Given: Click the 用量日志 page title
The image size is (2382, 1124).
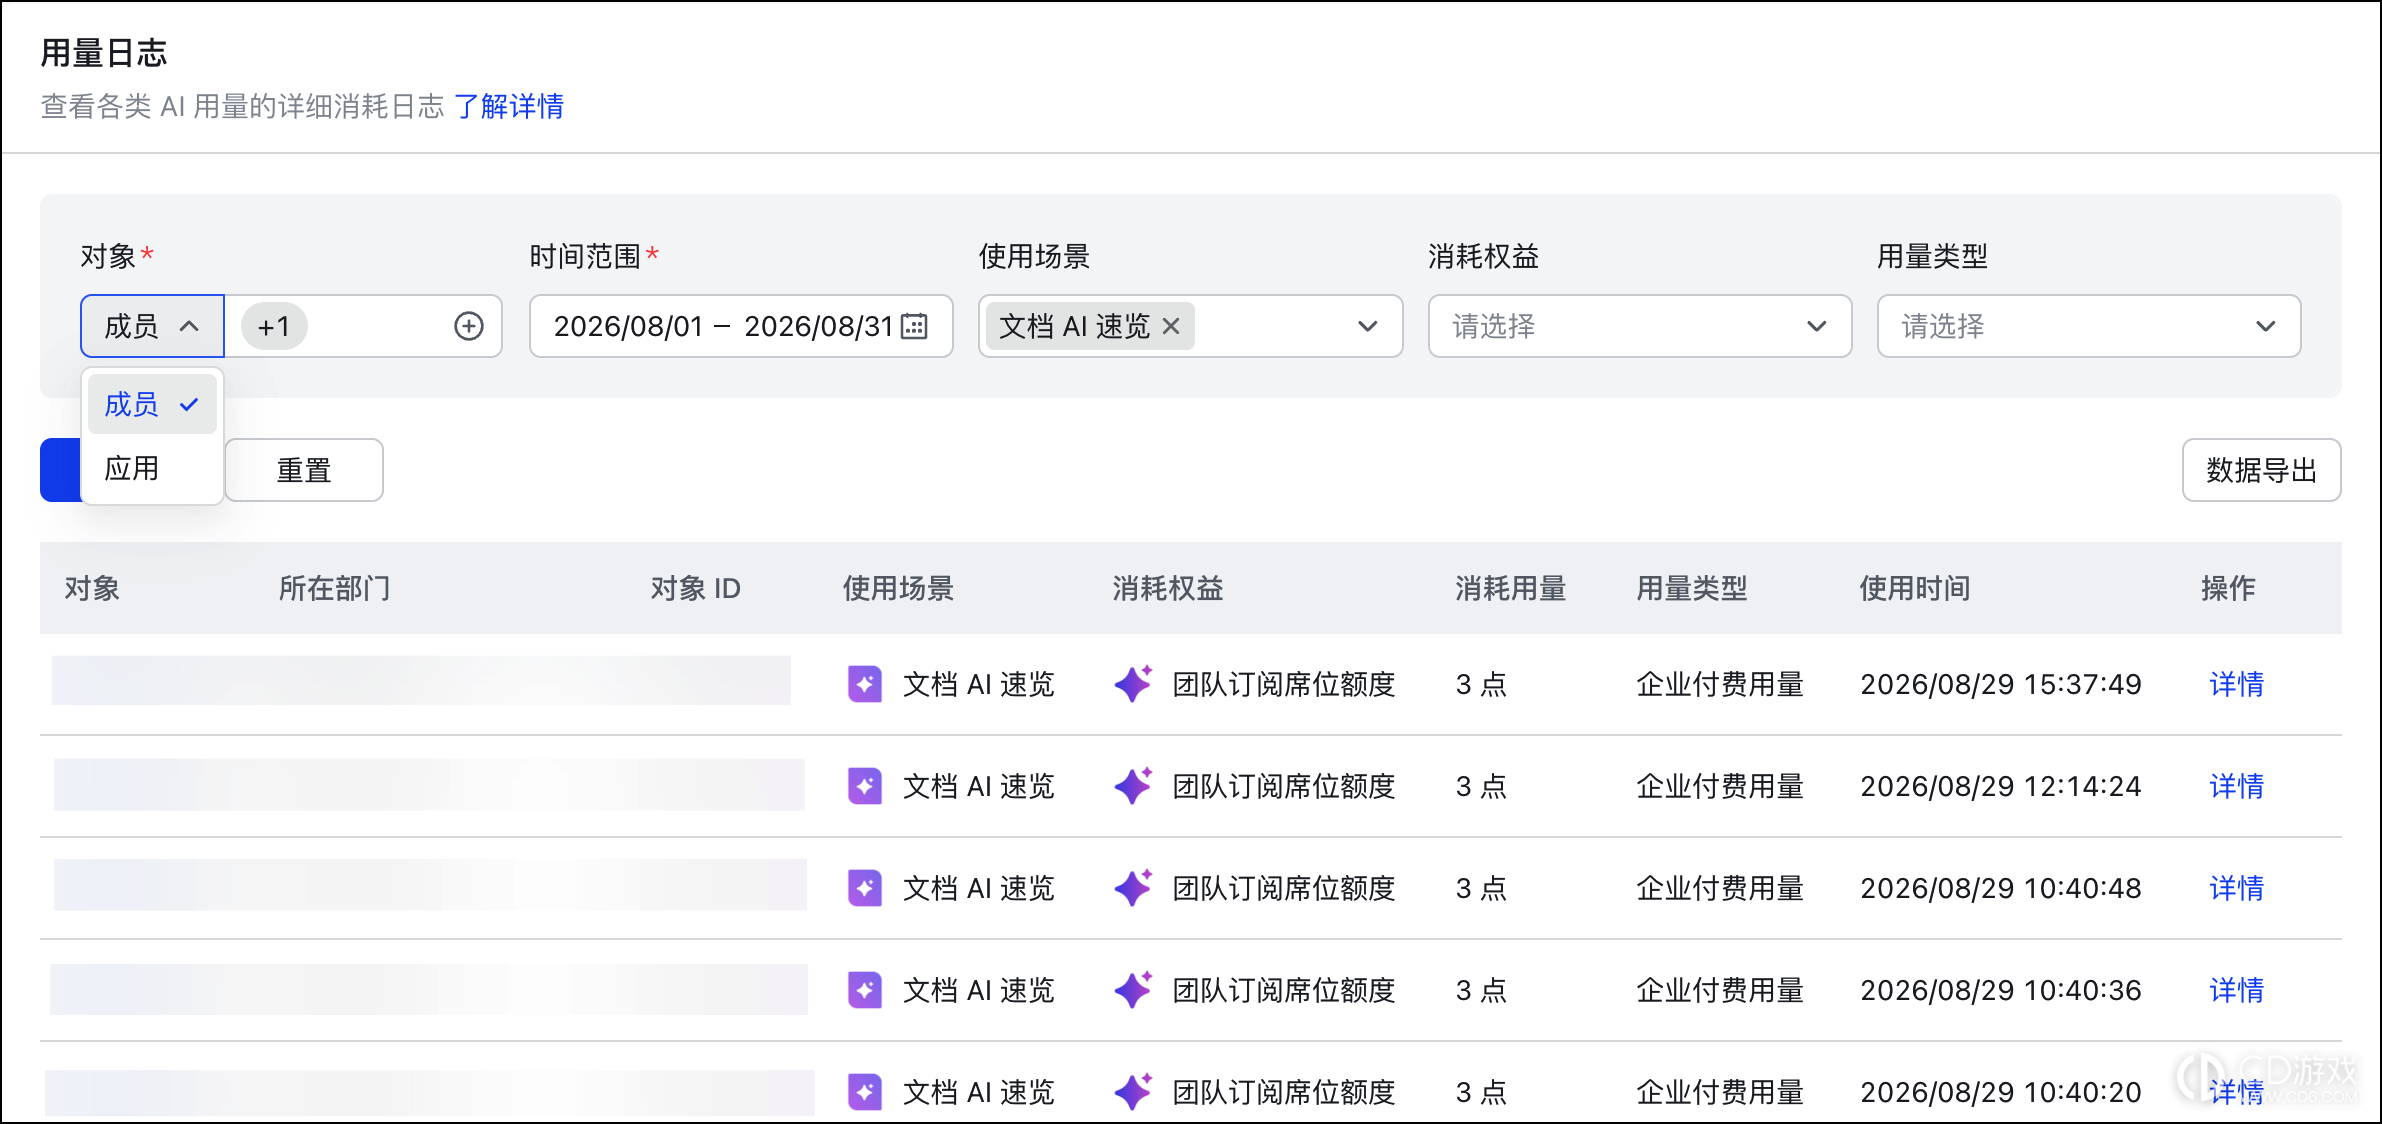Looking at the screenshot, I should (103, 53).
